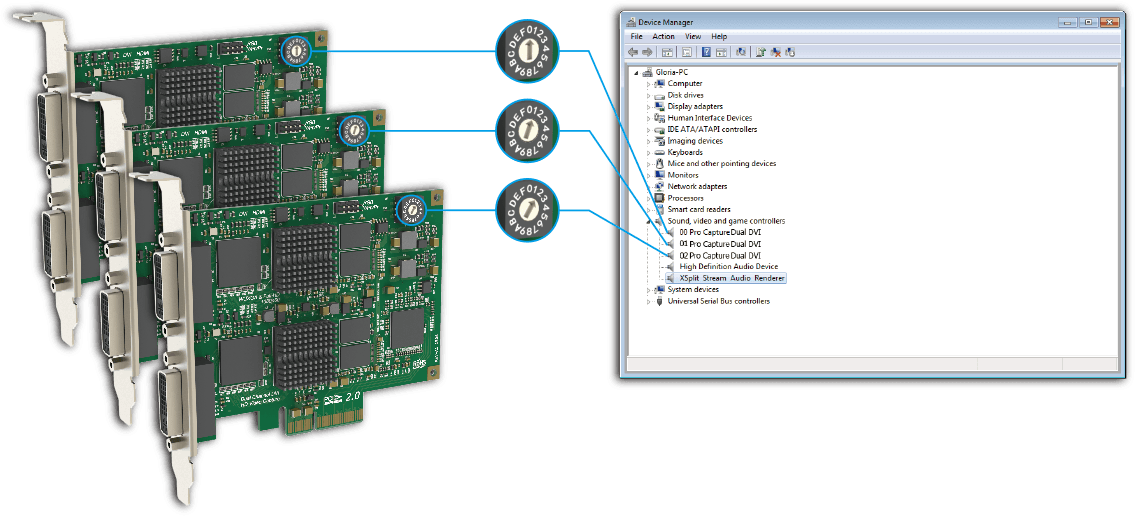Expand the Human Interface Devices category
The height and width of the screenshot is (516, 1135).
(649, 118)
